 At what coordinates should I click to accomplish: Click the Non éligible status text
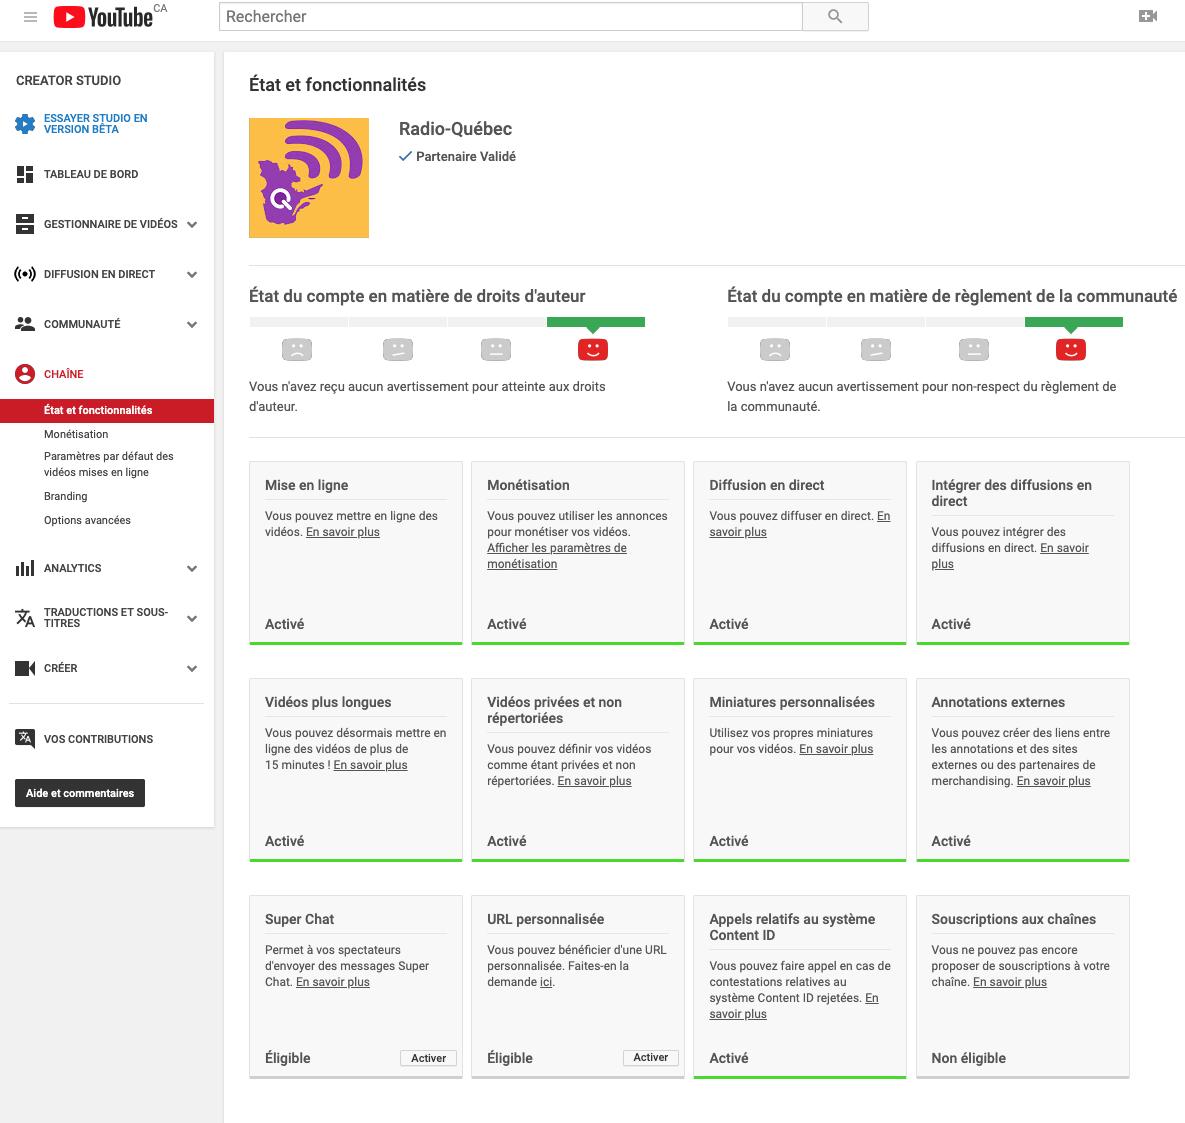point(968,1058)
